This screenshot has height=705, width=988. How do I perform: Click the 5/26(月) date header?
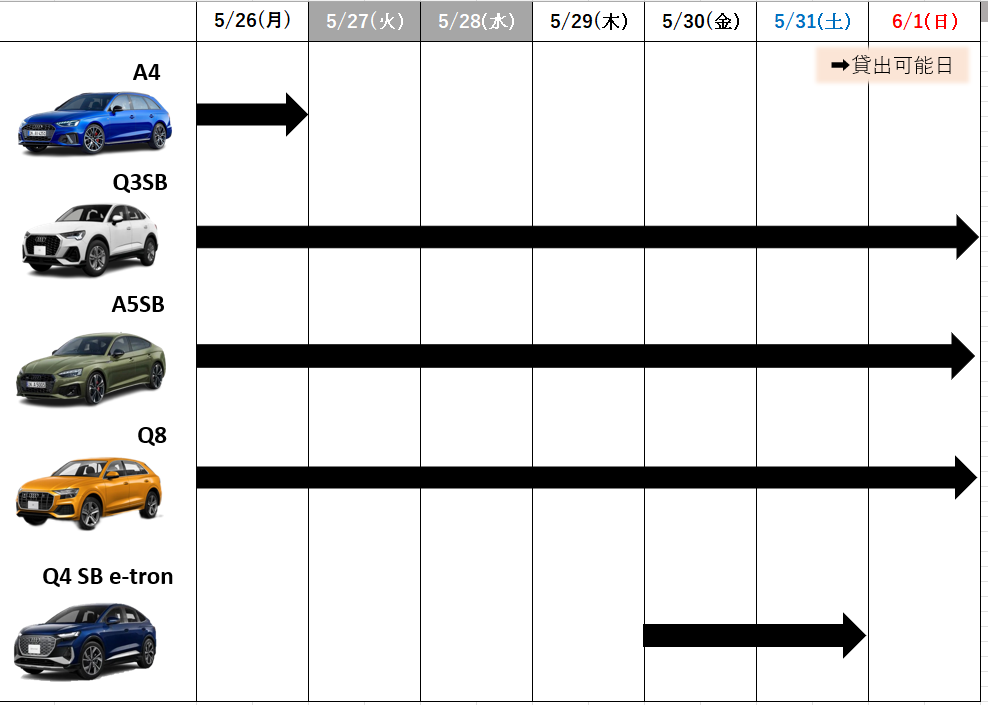point(252,21)
